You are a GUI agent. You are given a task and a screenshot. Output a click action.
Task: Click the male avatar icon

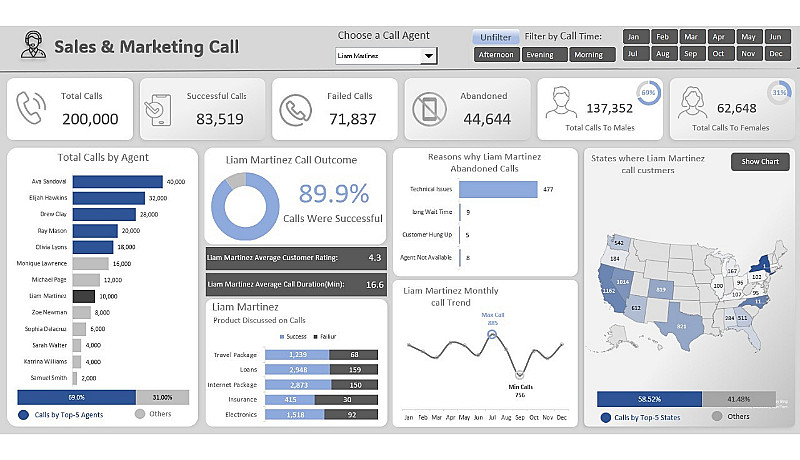click(x=561, y=103)
